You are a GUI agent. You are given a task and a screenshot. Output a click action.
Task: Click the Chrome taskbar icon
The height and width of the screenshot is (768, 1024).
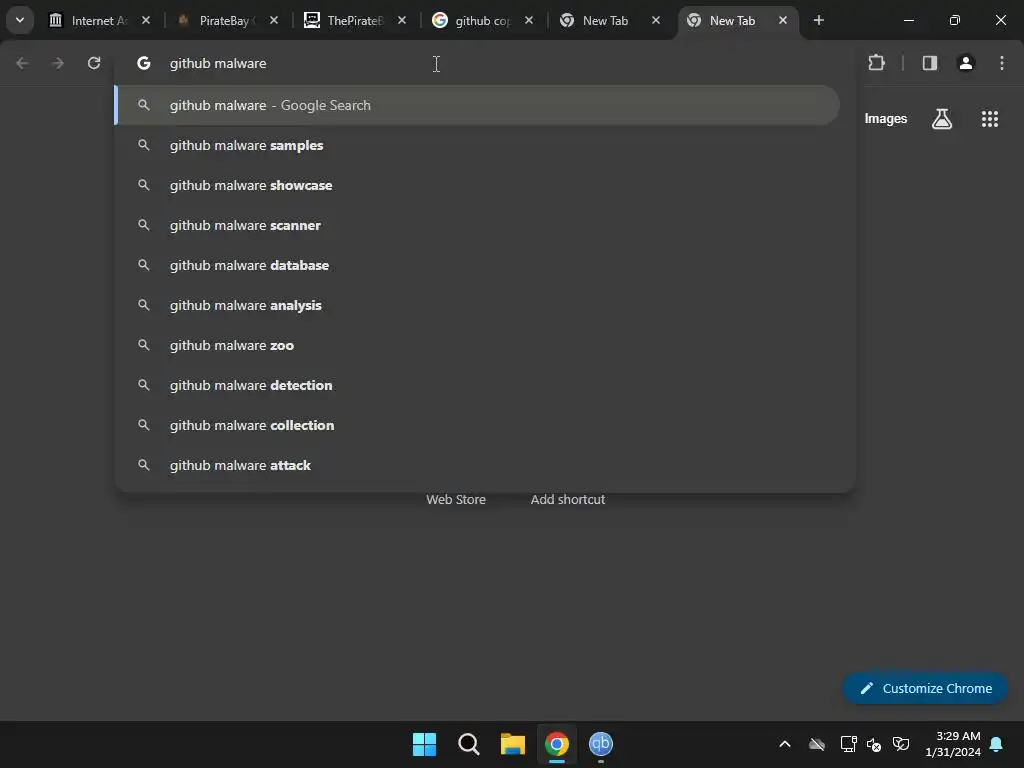557,744
